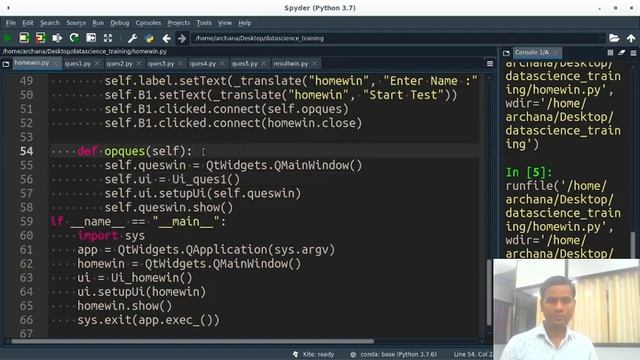Image resolution: width=640 pixels, height=360 pixels.
Task: Click the Run selection or current line icon
Action: [57, 38]
